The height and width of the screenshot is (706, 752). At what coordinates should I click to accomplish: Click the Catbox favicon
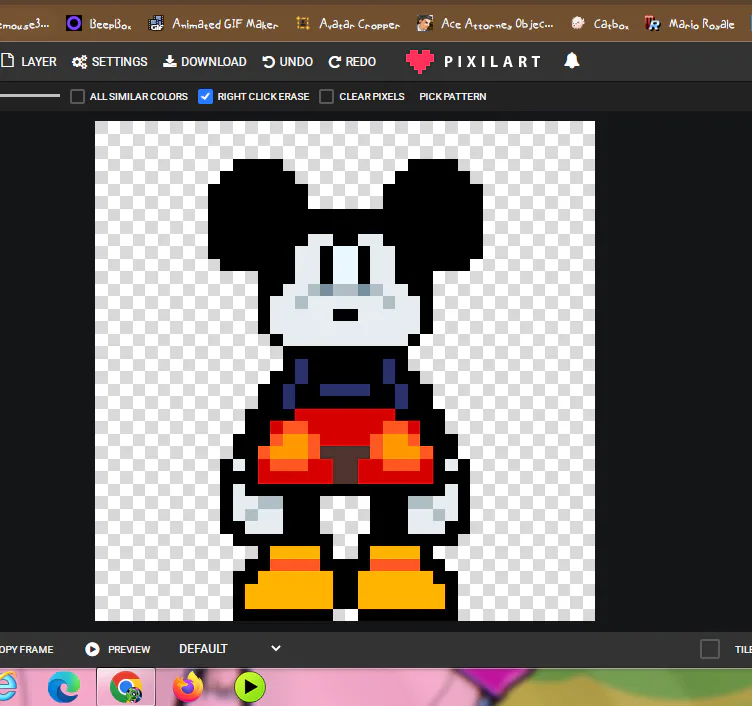coord(578,23)
